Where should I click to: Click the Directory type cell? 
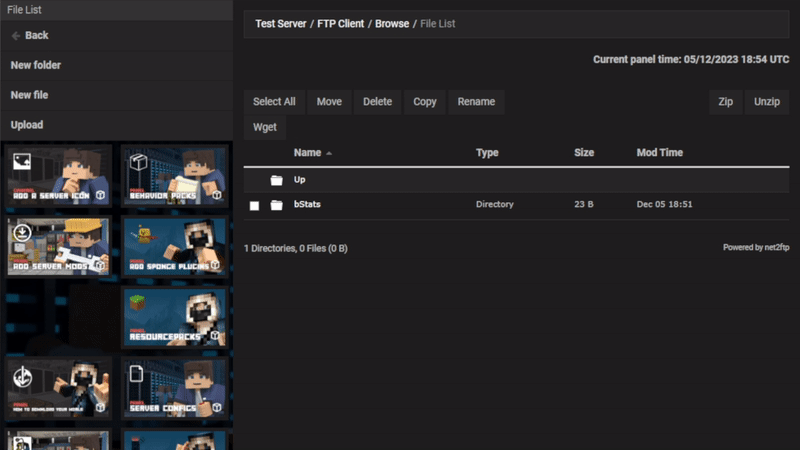pyautogui.click(x=495, y=204)
